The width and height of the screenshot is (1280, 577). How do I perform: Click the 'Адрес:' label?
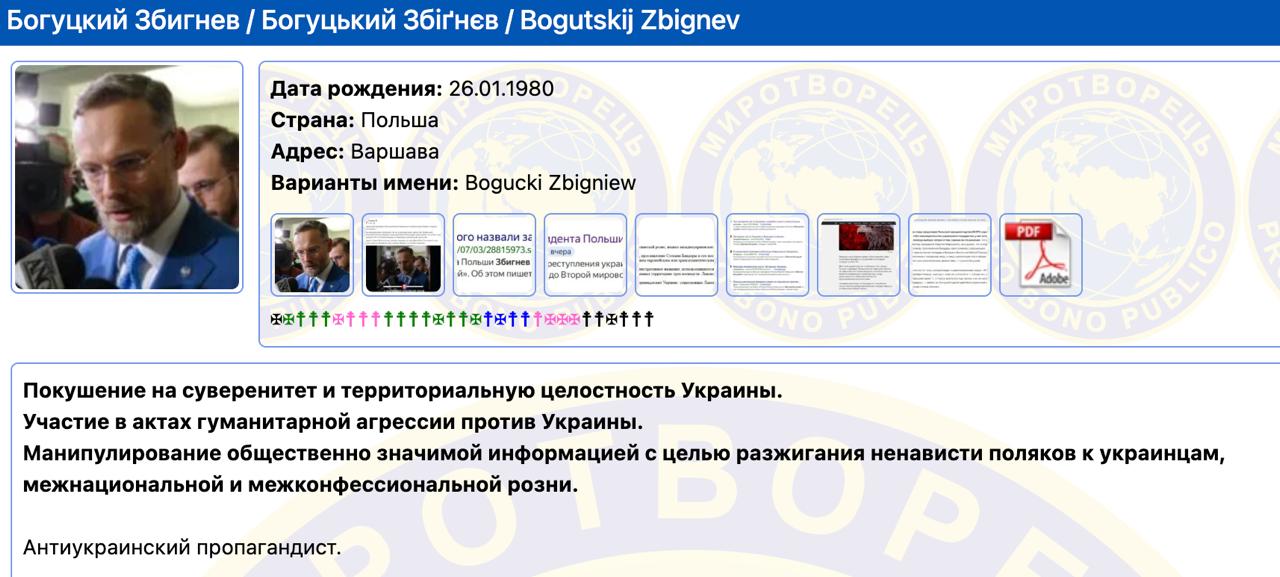click(x=307, y=152)
